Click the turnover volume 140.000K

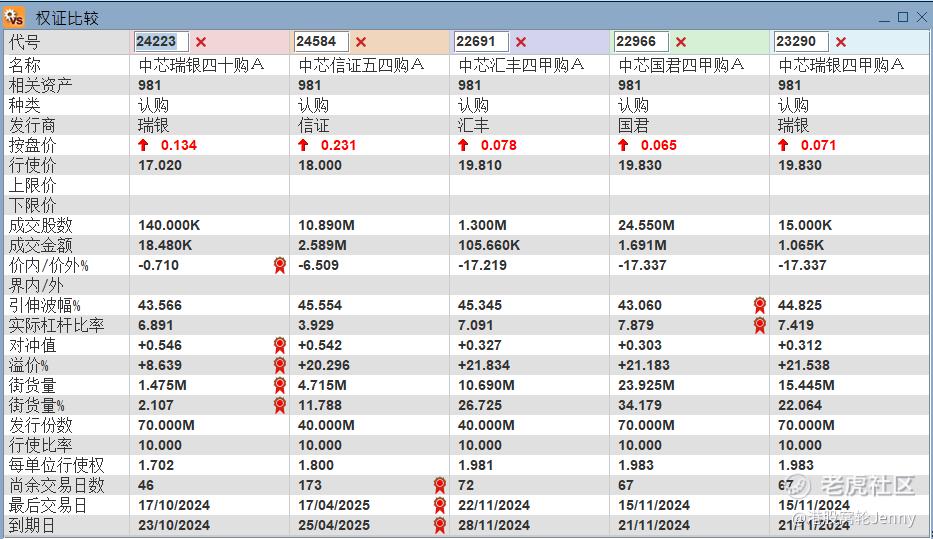click(170, 225)
